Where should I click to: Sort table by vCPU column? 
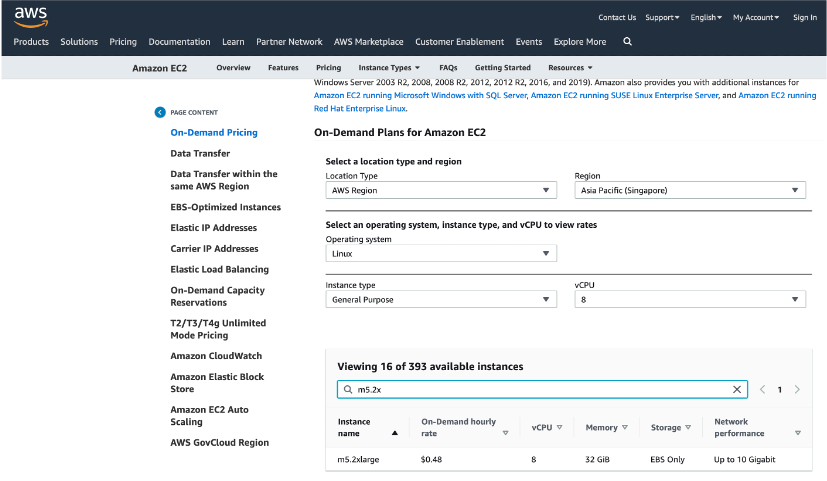[559, 427]
